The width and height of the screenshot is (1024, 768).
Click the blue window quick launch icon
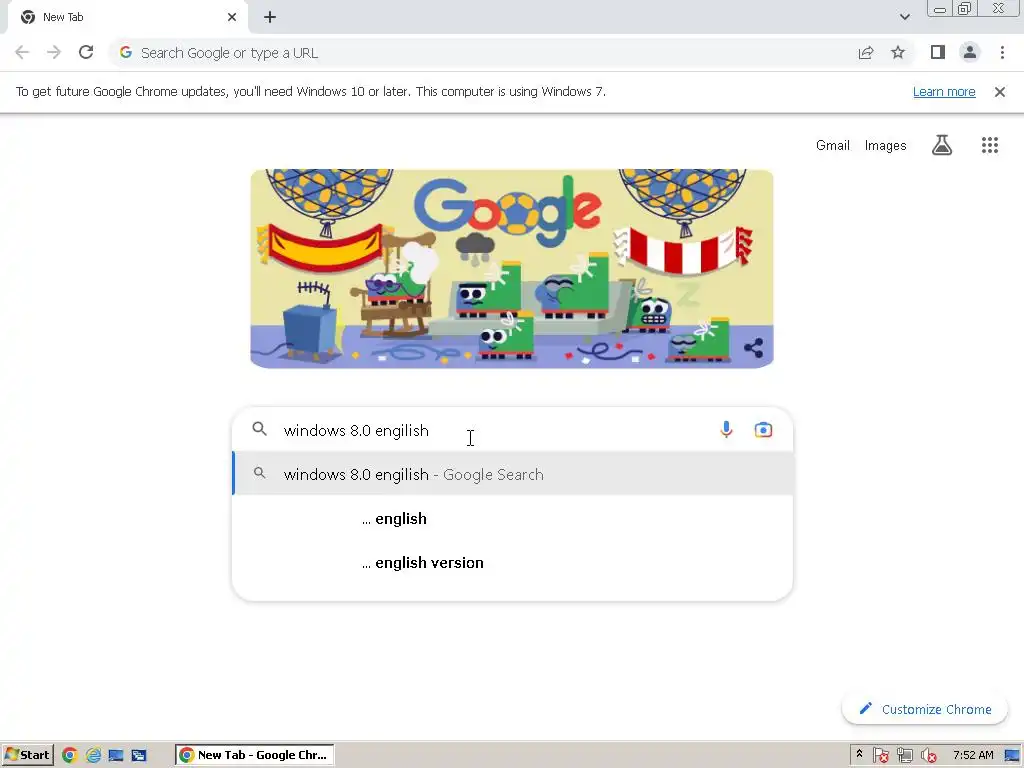[x=139, y=756]
